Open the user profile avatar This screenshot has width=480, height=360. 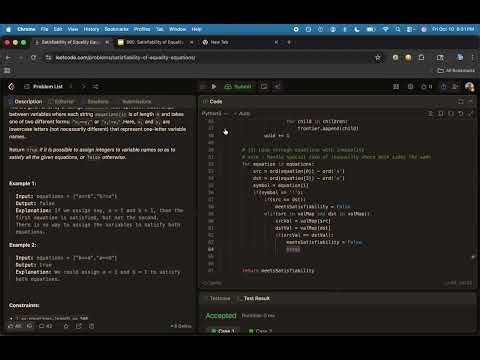click(469, 87)
